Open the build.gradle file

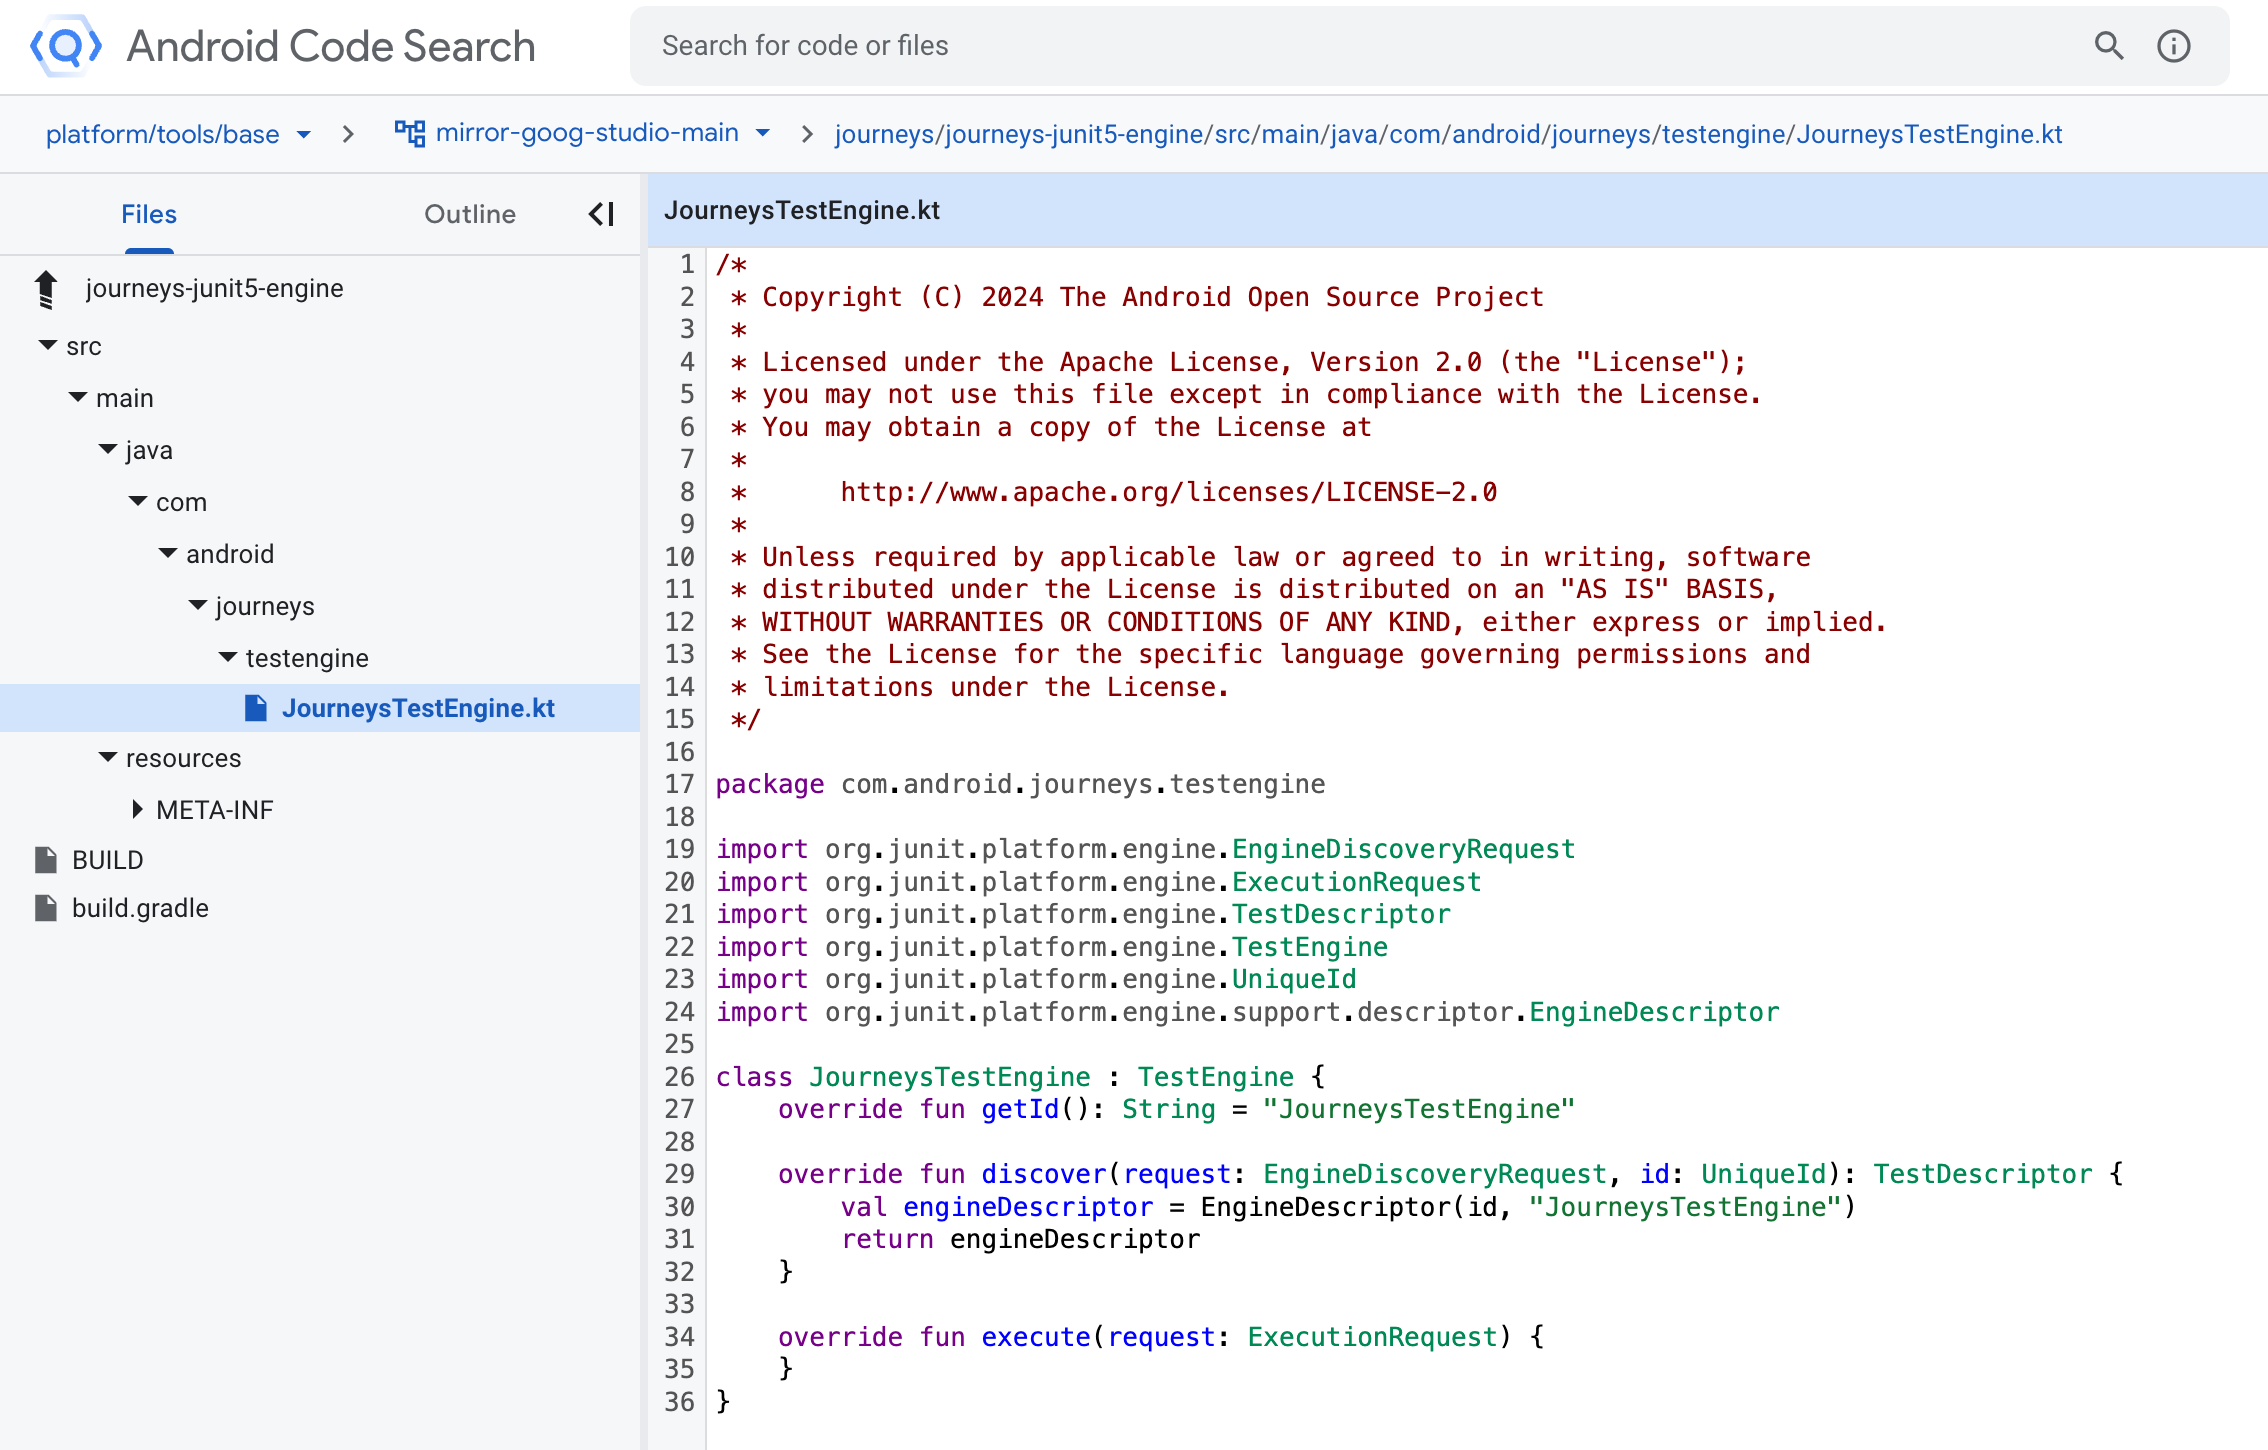pos(140,908)
